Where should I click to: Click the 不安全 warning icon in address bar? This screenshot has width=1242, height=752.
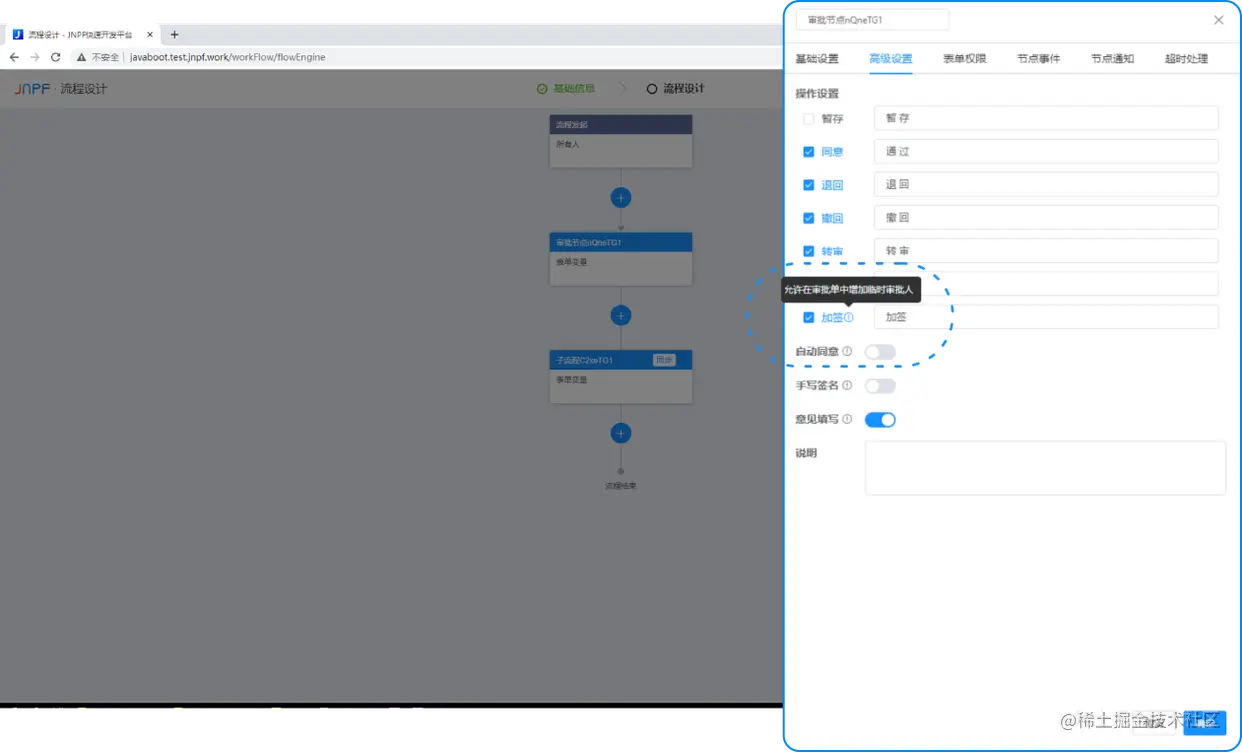[x=80, y=57]
